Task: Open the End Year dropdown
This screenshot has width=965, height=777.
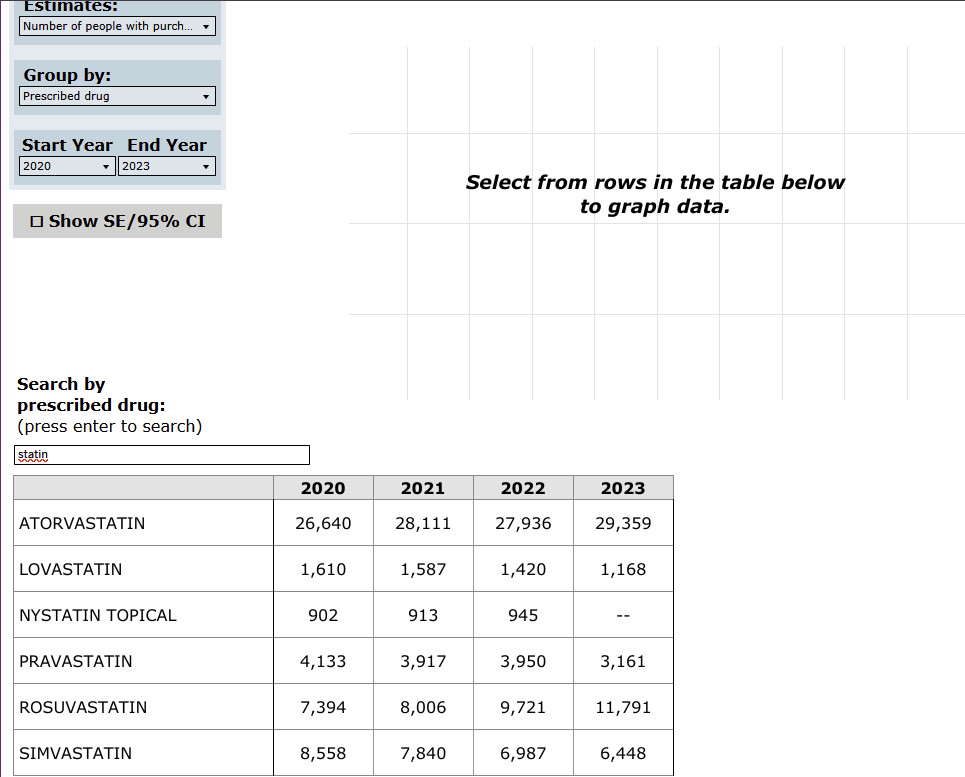Action: [166, 166]
